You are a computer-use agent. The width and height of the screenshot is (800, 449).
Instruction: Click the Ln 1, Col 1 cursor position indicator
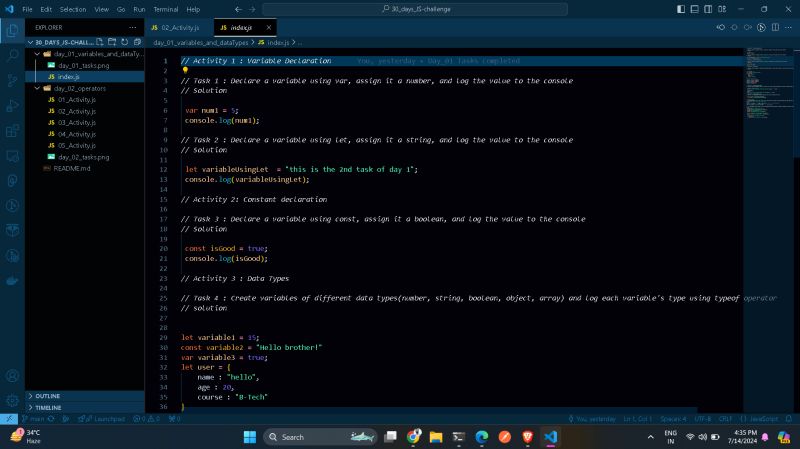coord(637,419)
